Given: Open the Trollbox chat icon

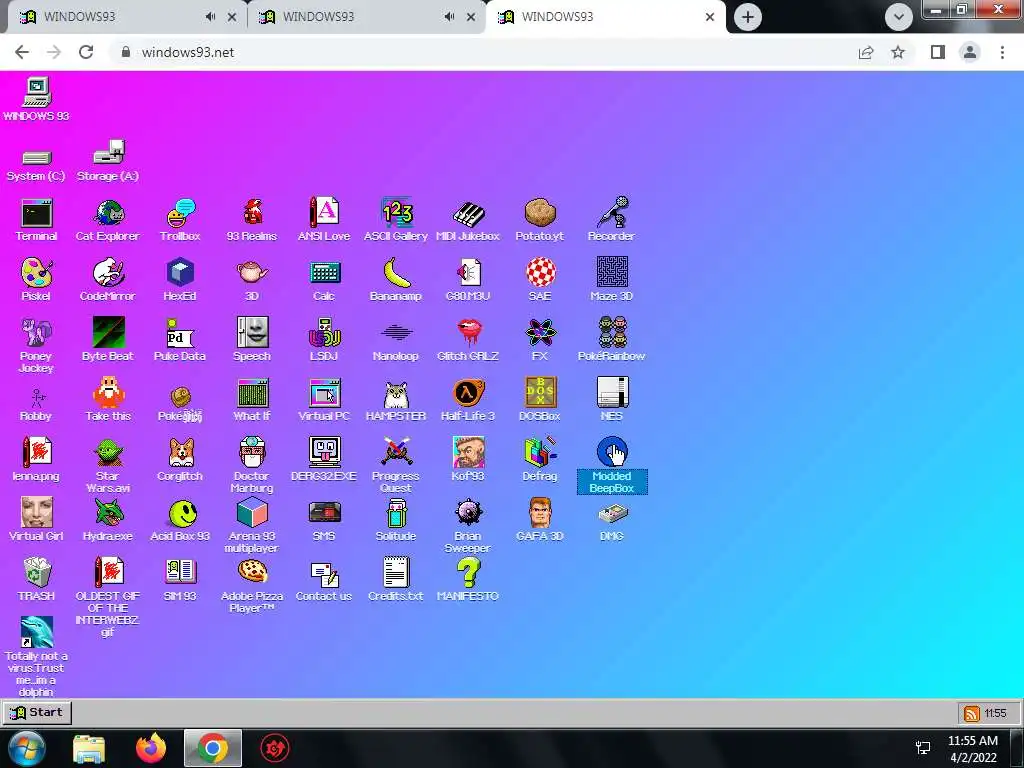Looking at the screenshot, I should 180,213.
